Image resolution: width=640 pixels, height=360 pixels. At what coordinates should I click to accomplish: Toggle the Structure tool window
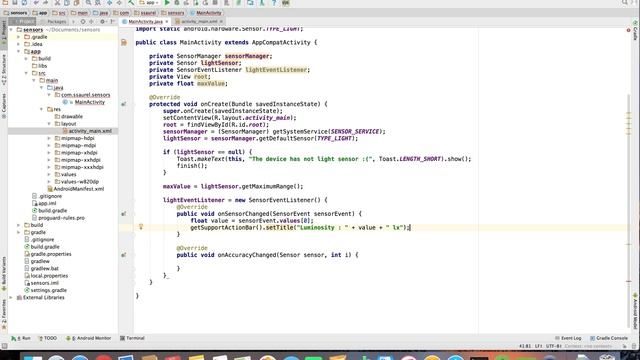[4, 69]
